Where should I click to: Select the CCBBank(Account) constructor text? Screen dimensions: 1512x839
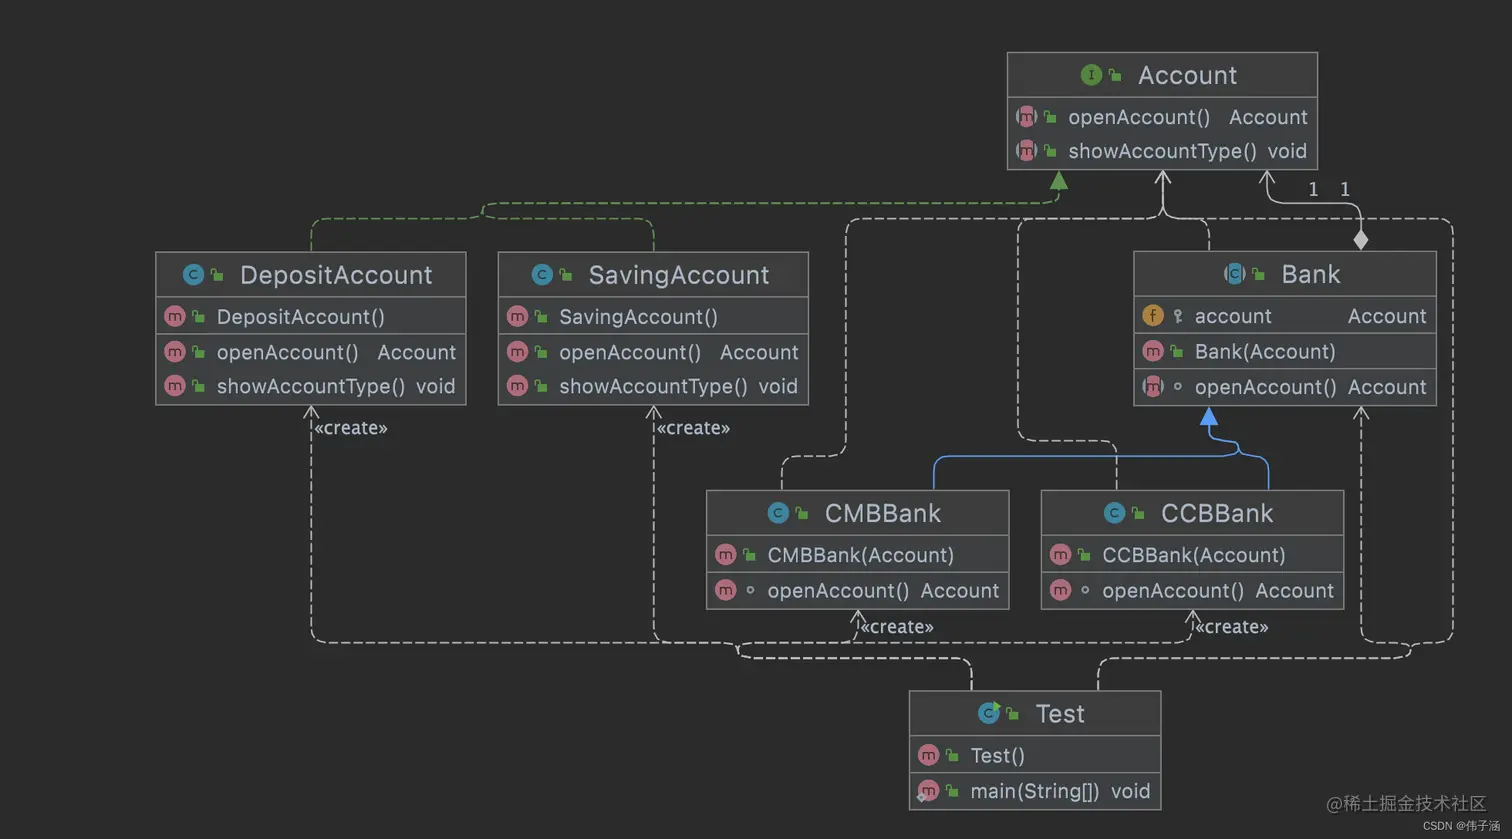tap(1194, 555)
